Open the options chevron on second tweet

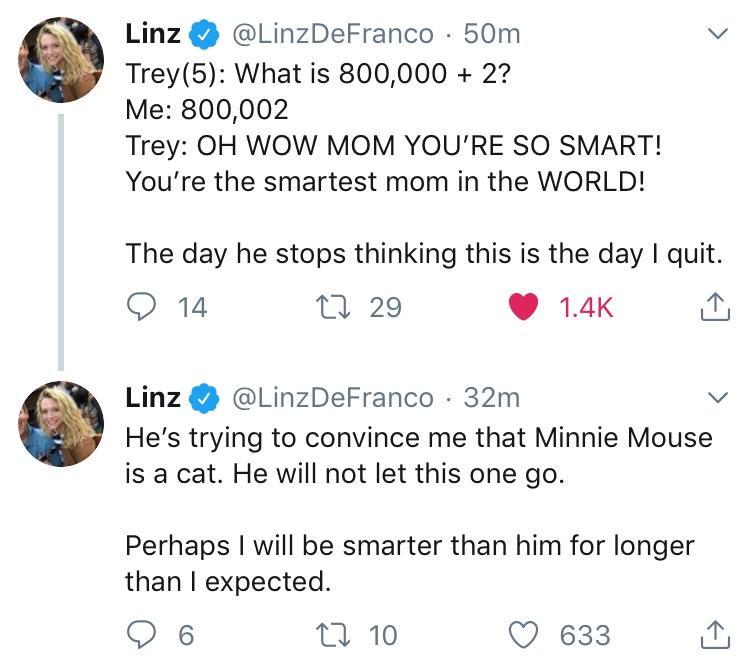717,398
